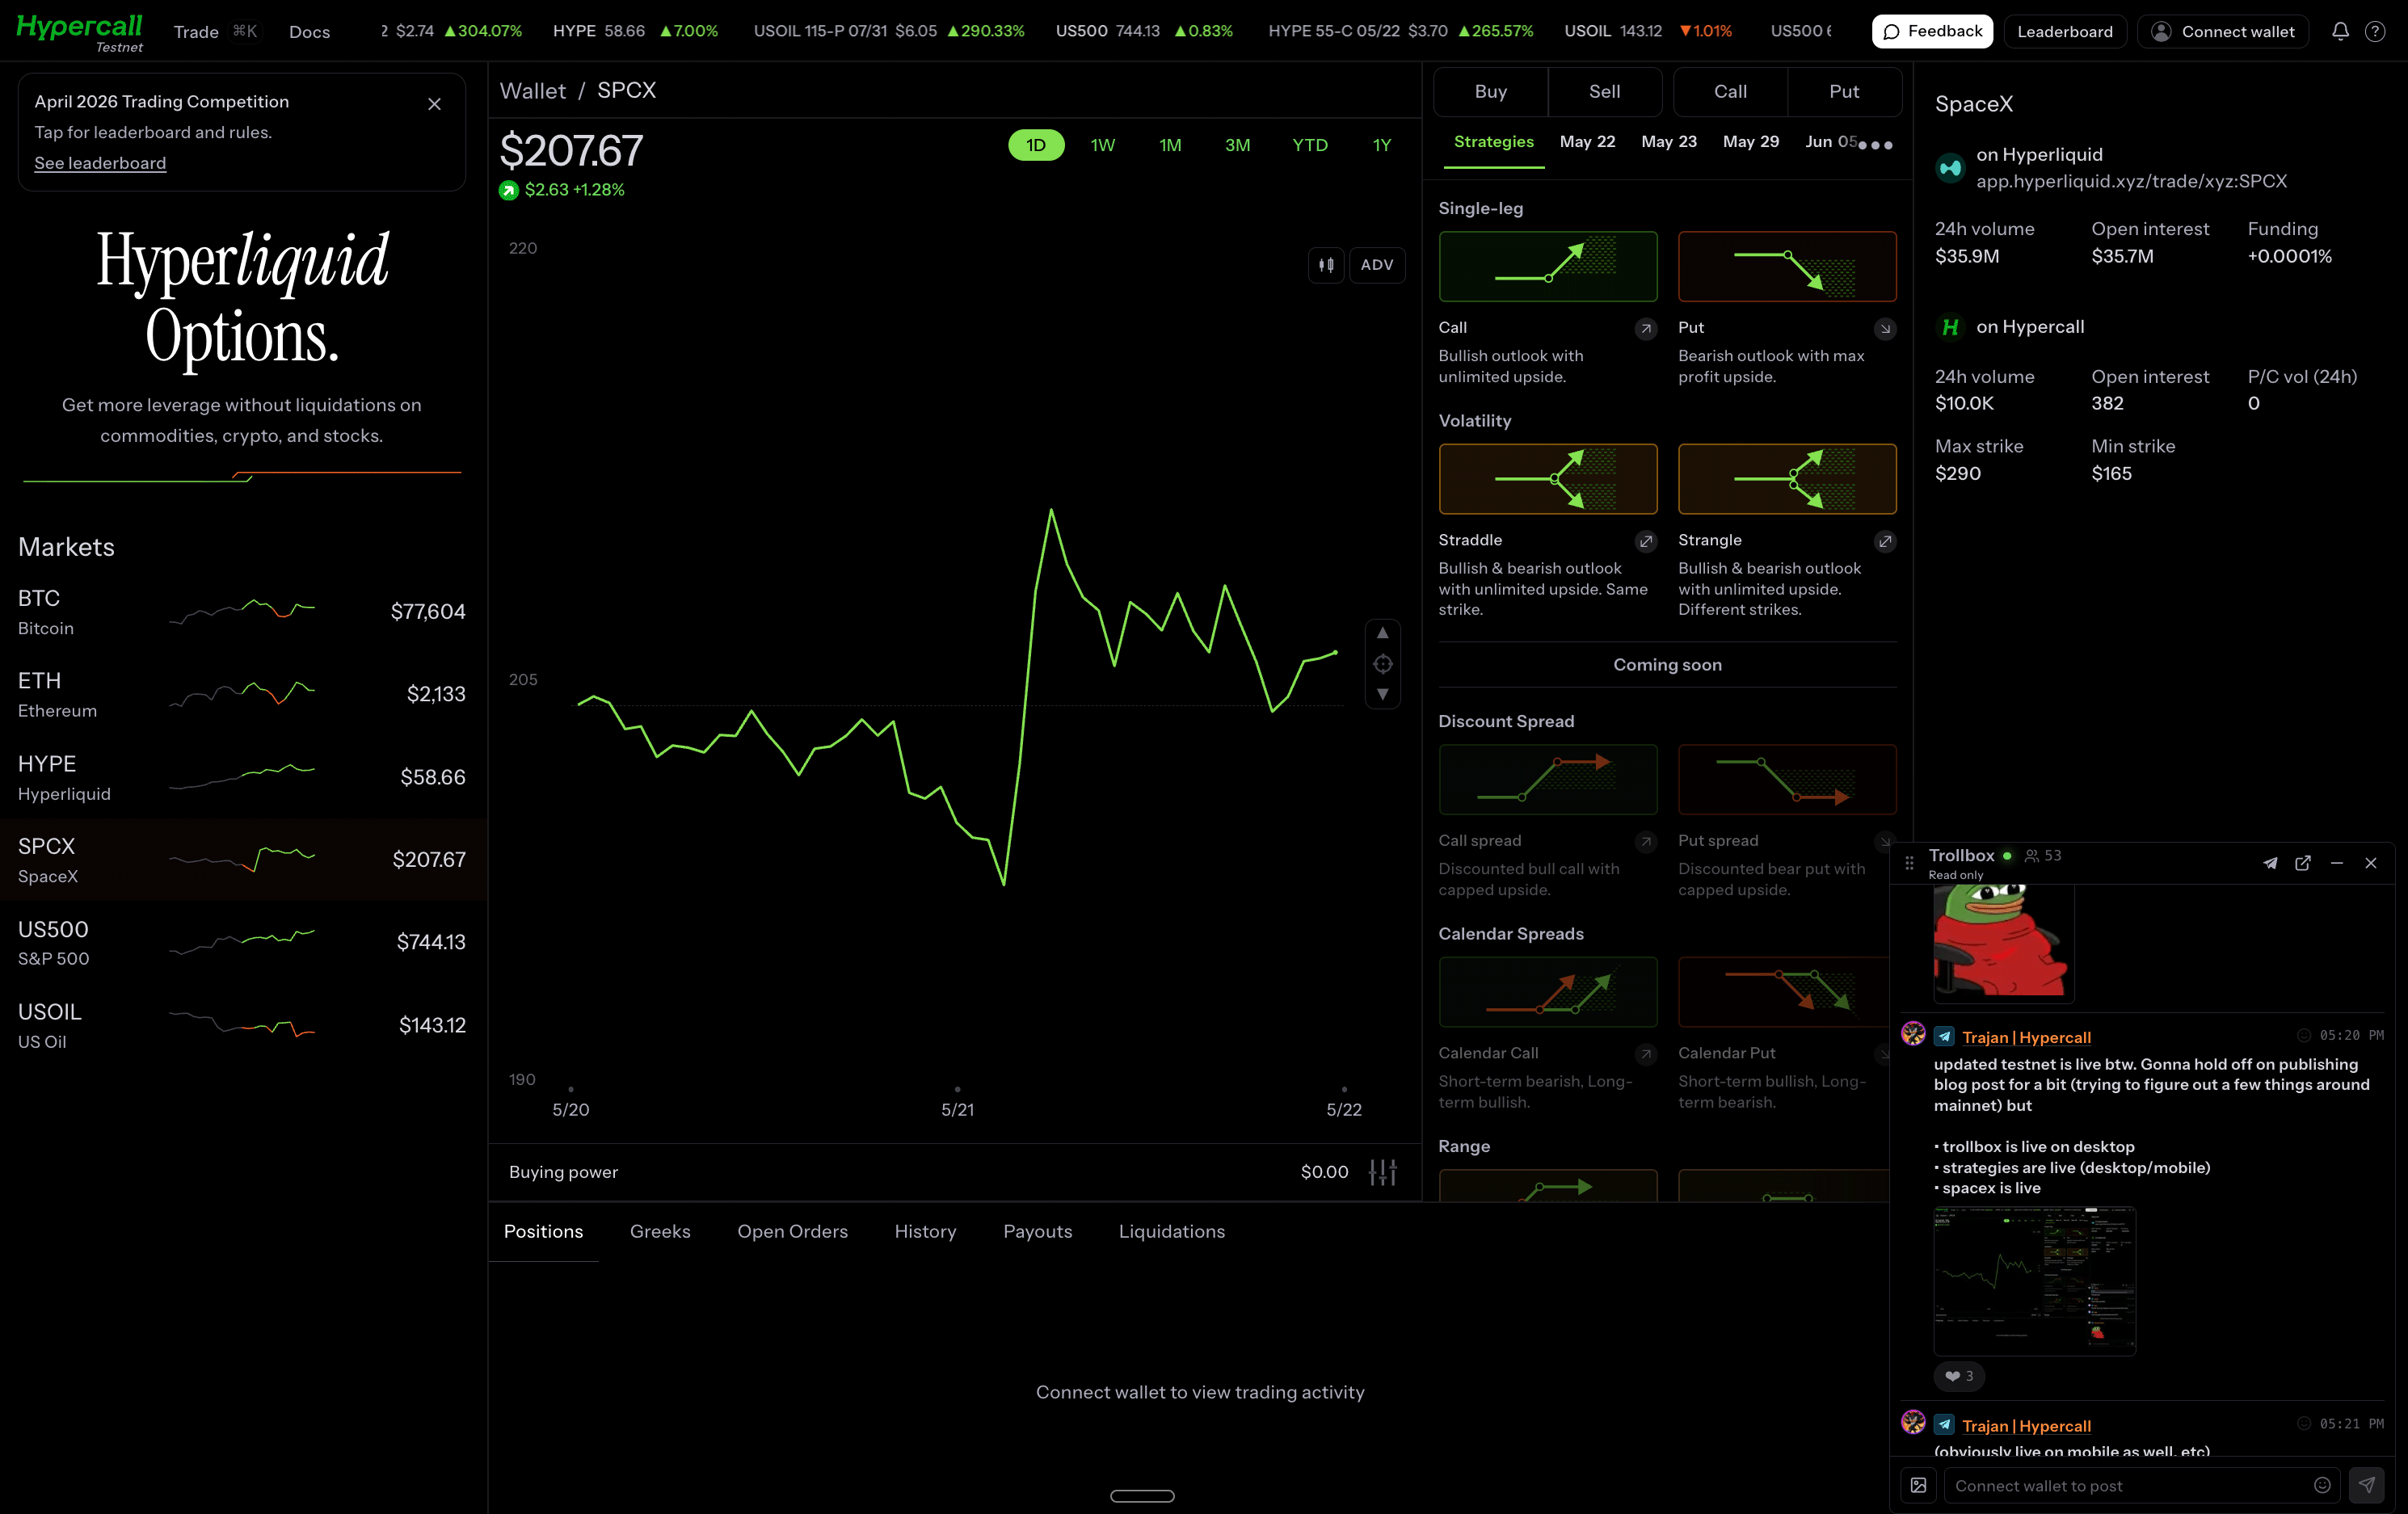2408x1514 pixels.
Task: Open the help question mark icon
Action: pyautogui.click(x=2375, y=31)
